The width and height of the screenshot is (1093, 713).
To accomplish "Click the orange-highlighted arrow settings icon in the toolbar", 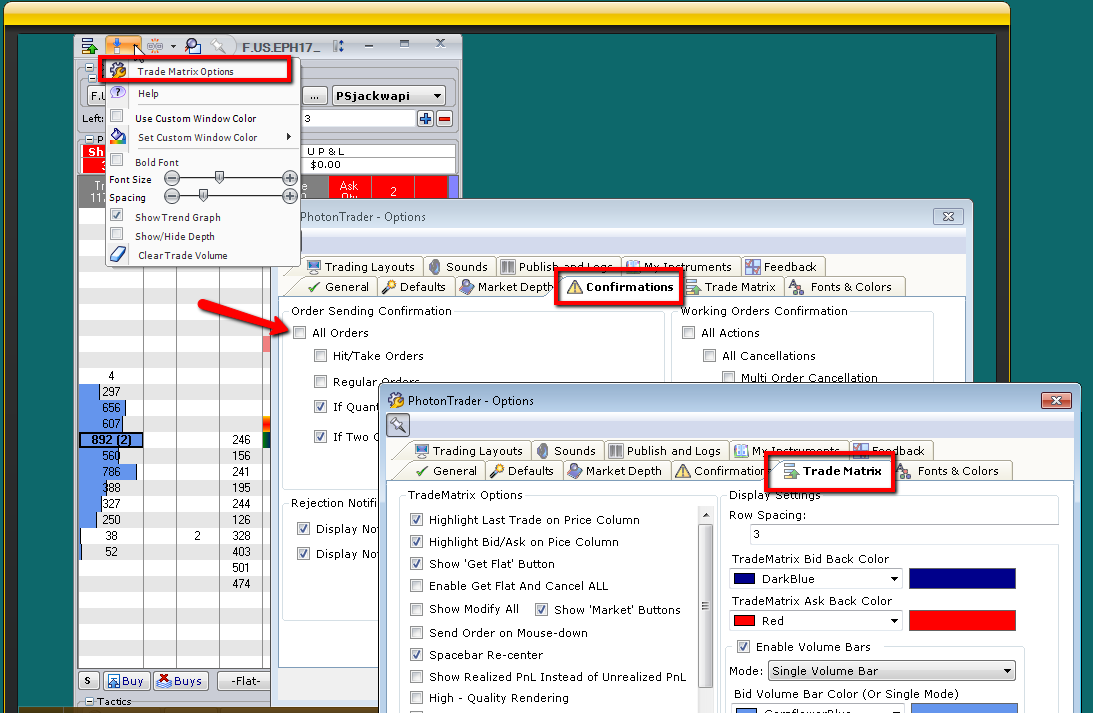I will (x=119, y=46).
